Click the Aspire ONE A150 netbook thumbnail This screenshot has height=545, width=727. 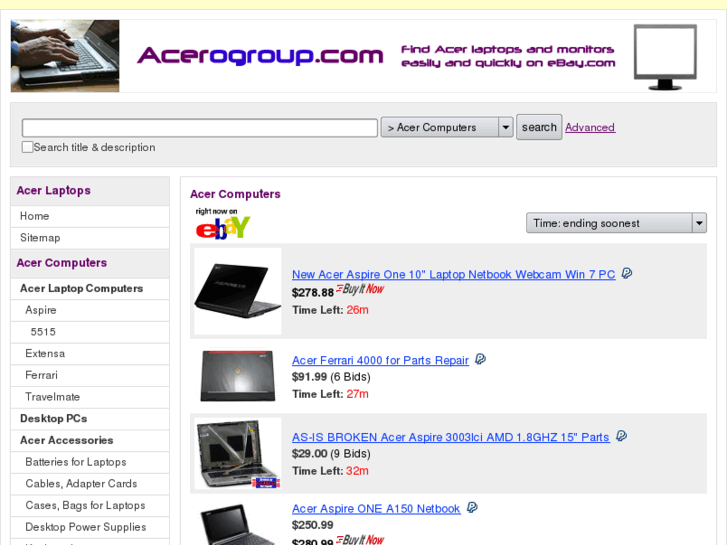[237, 524]
